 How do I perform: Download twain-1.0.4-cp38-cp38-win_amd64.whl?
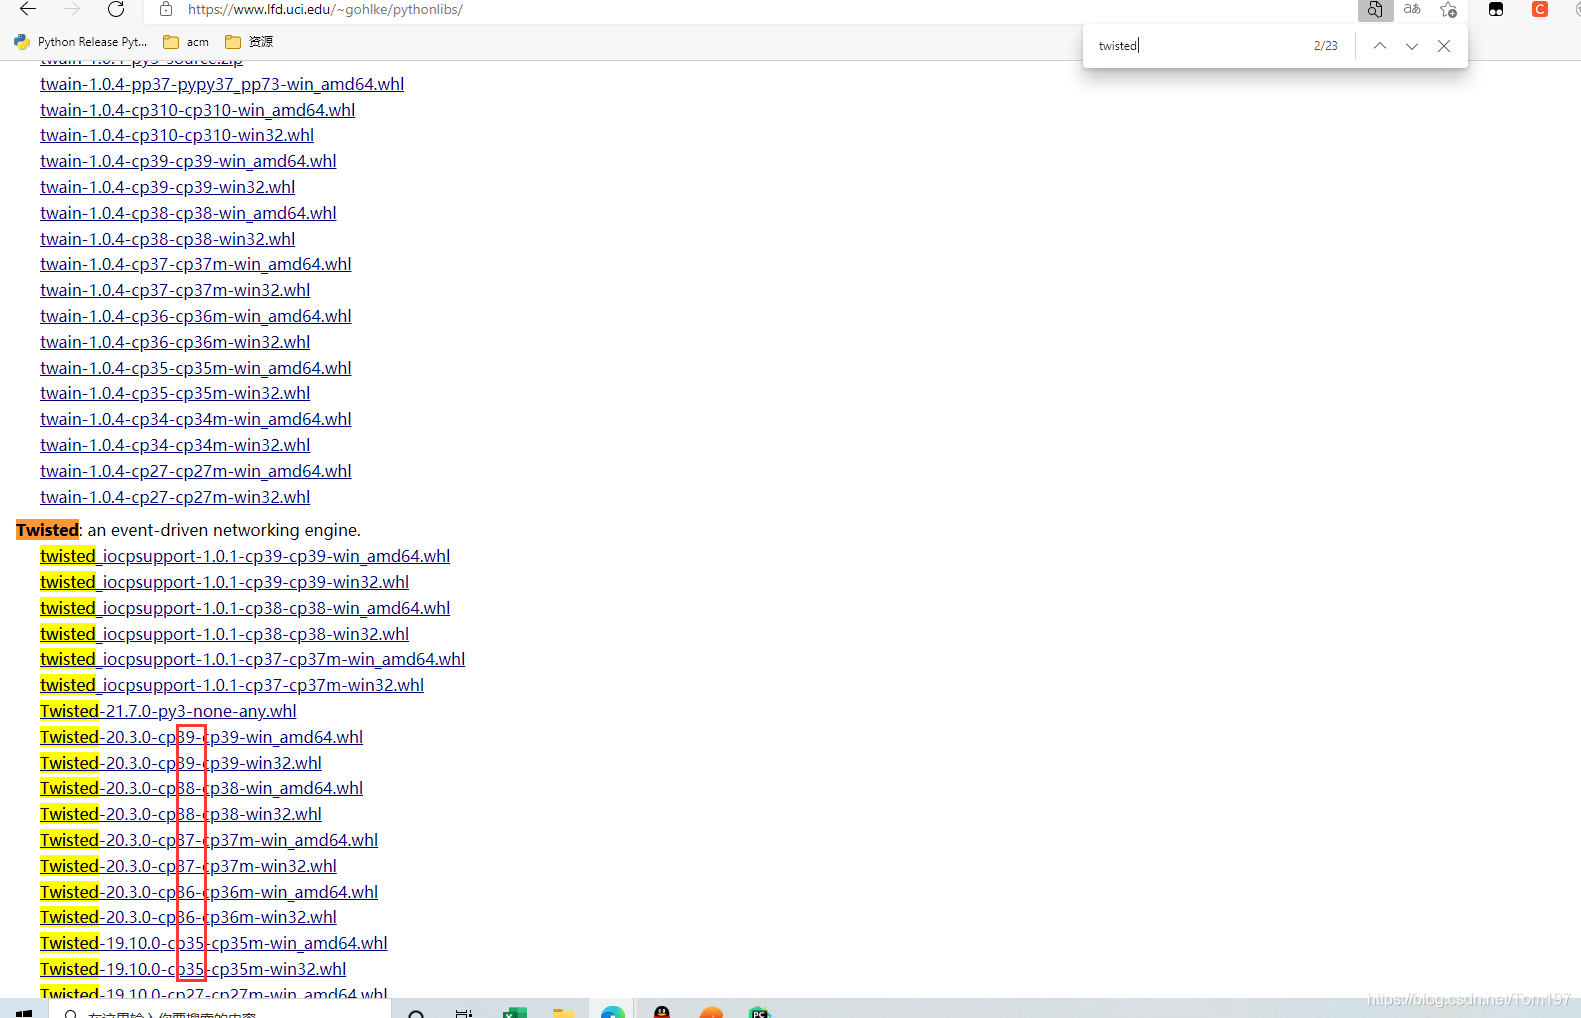pyautogui.click(x=188, y=213)
